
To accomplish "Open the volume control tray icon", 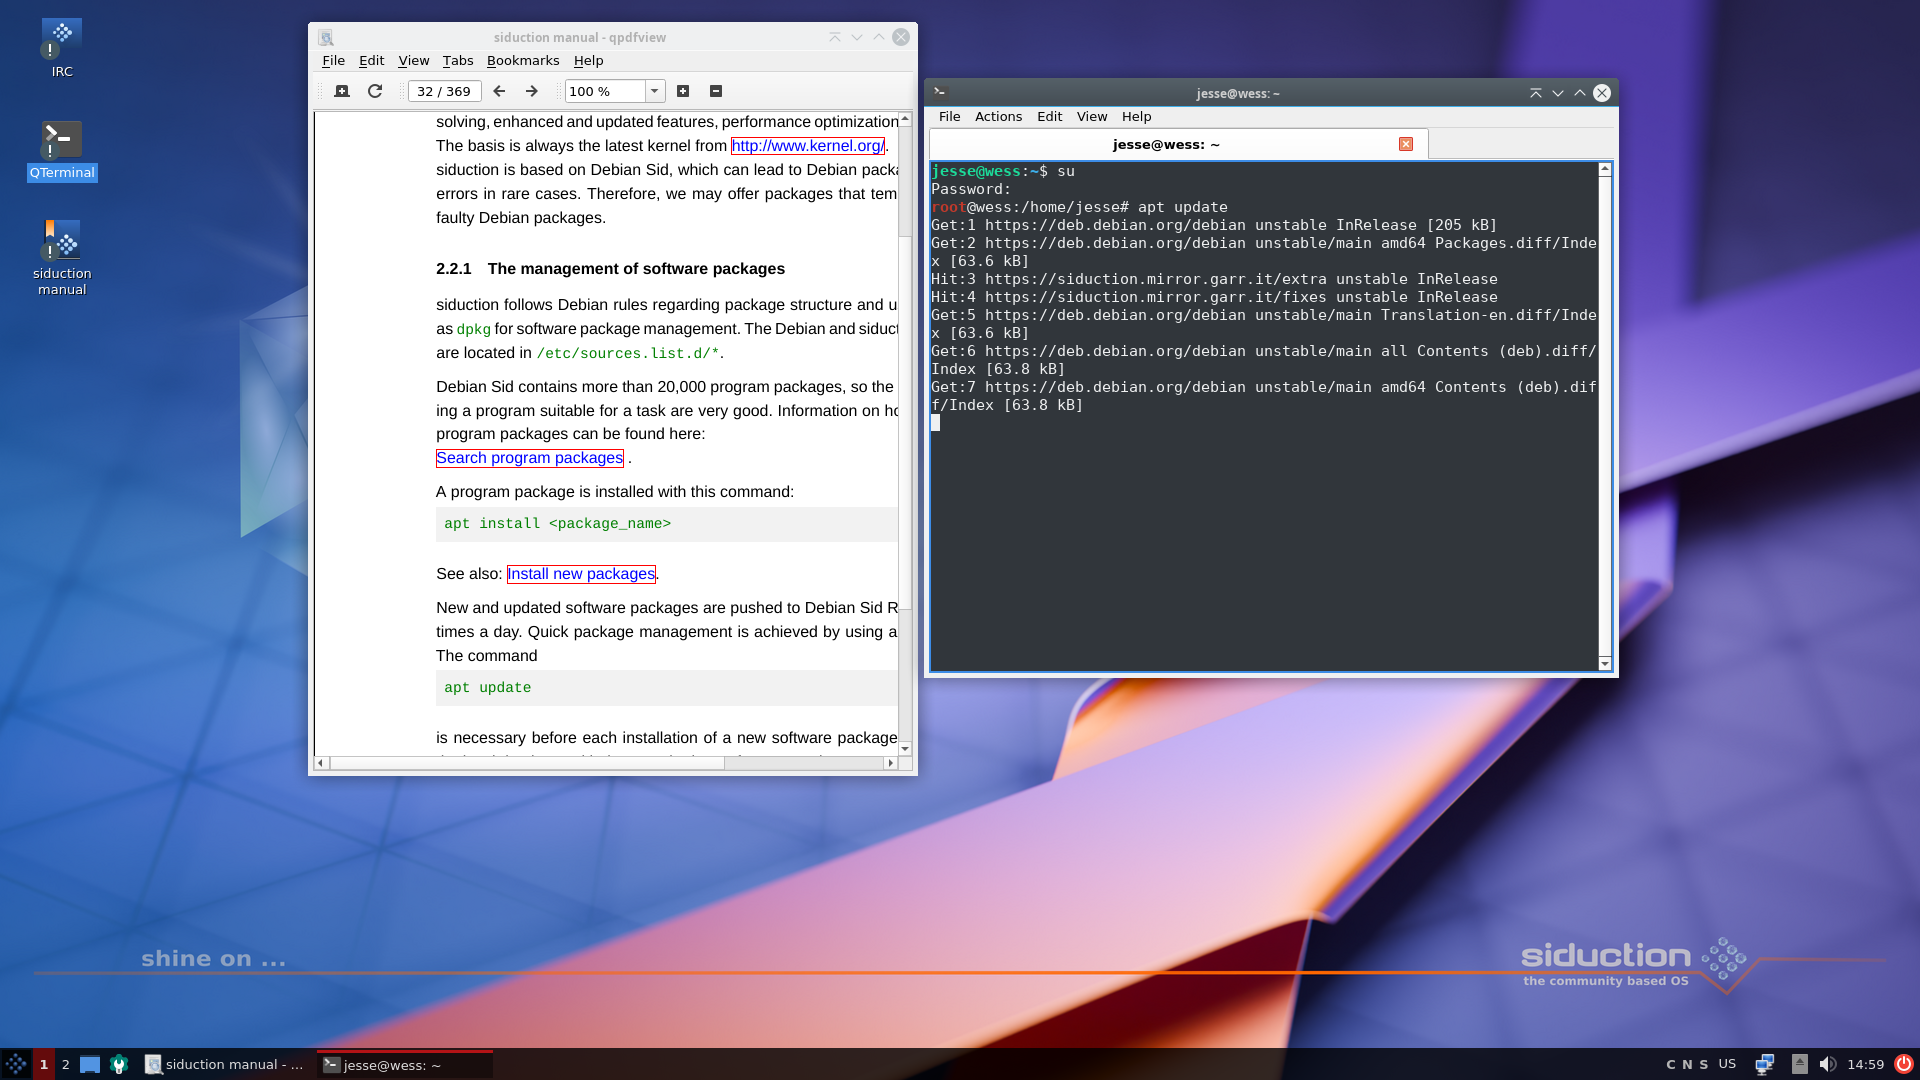I will coord(1828,1064).
